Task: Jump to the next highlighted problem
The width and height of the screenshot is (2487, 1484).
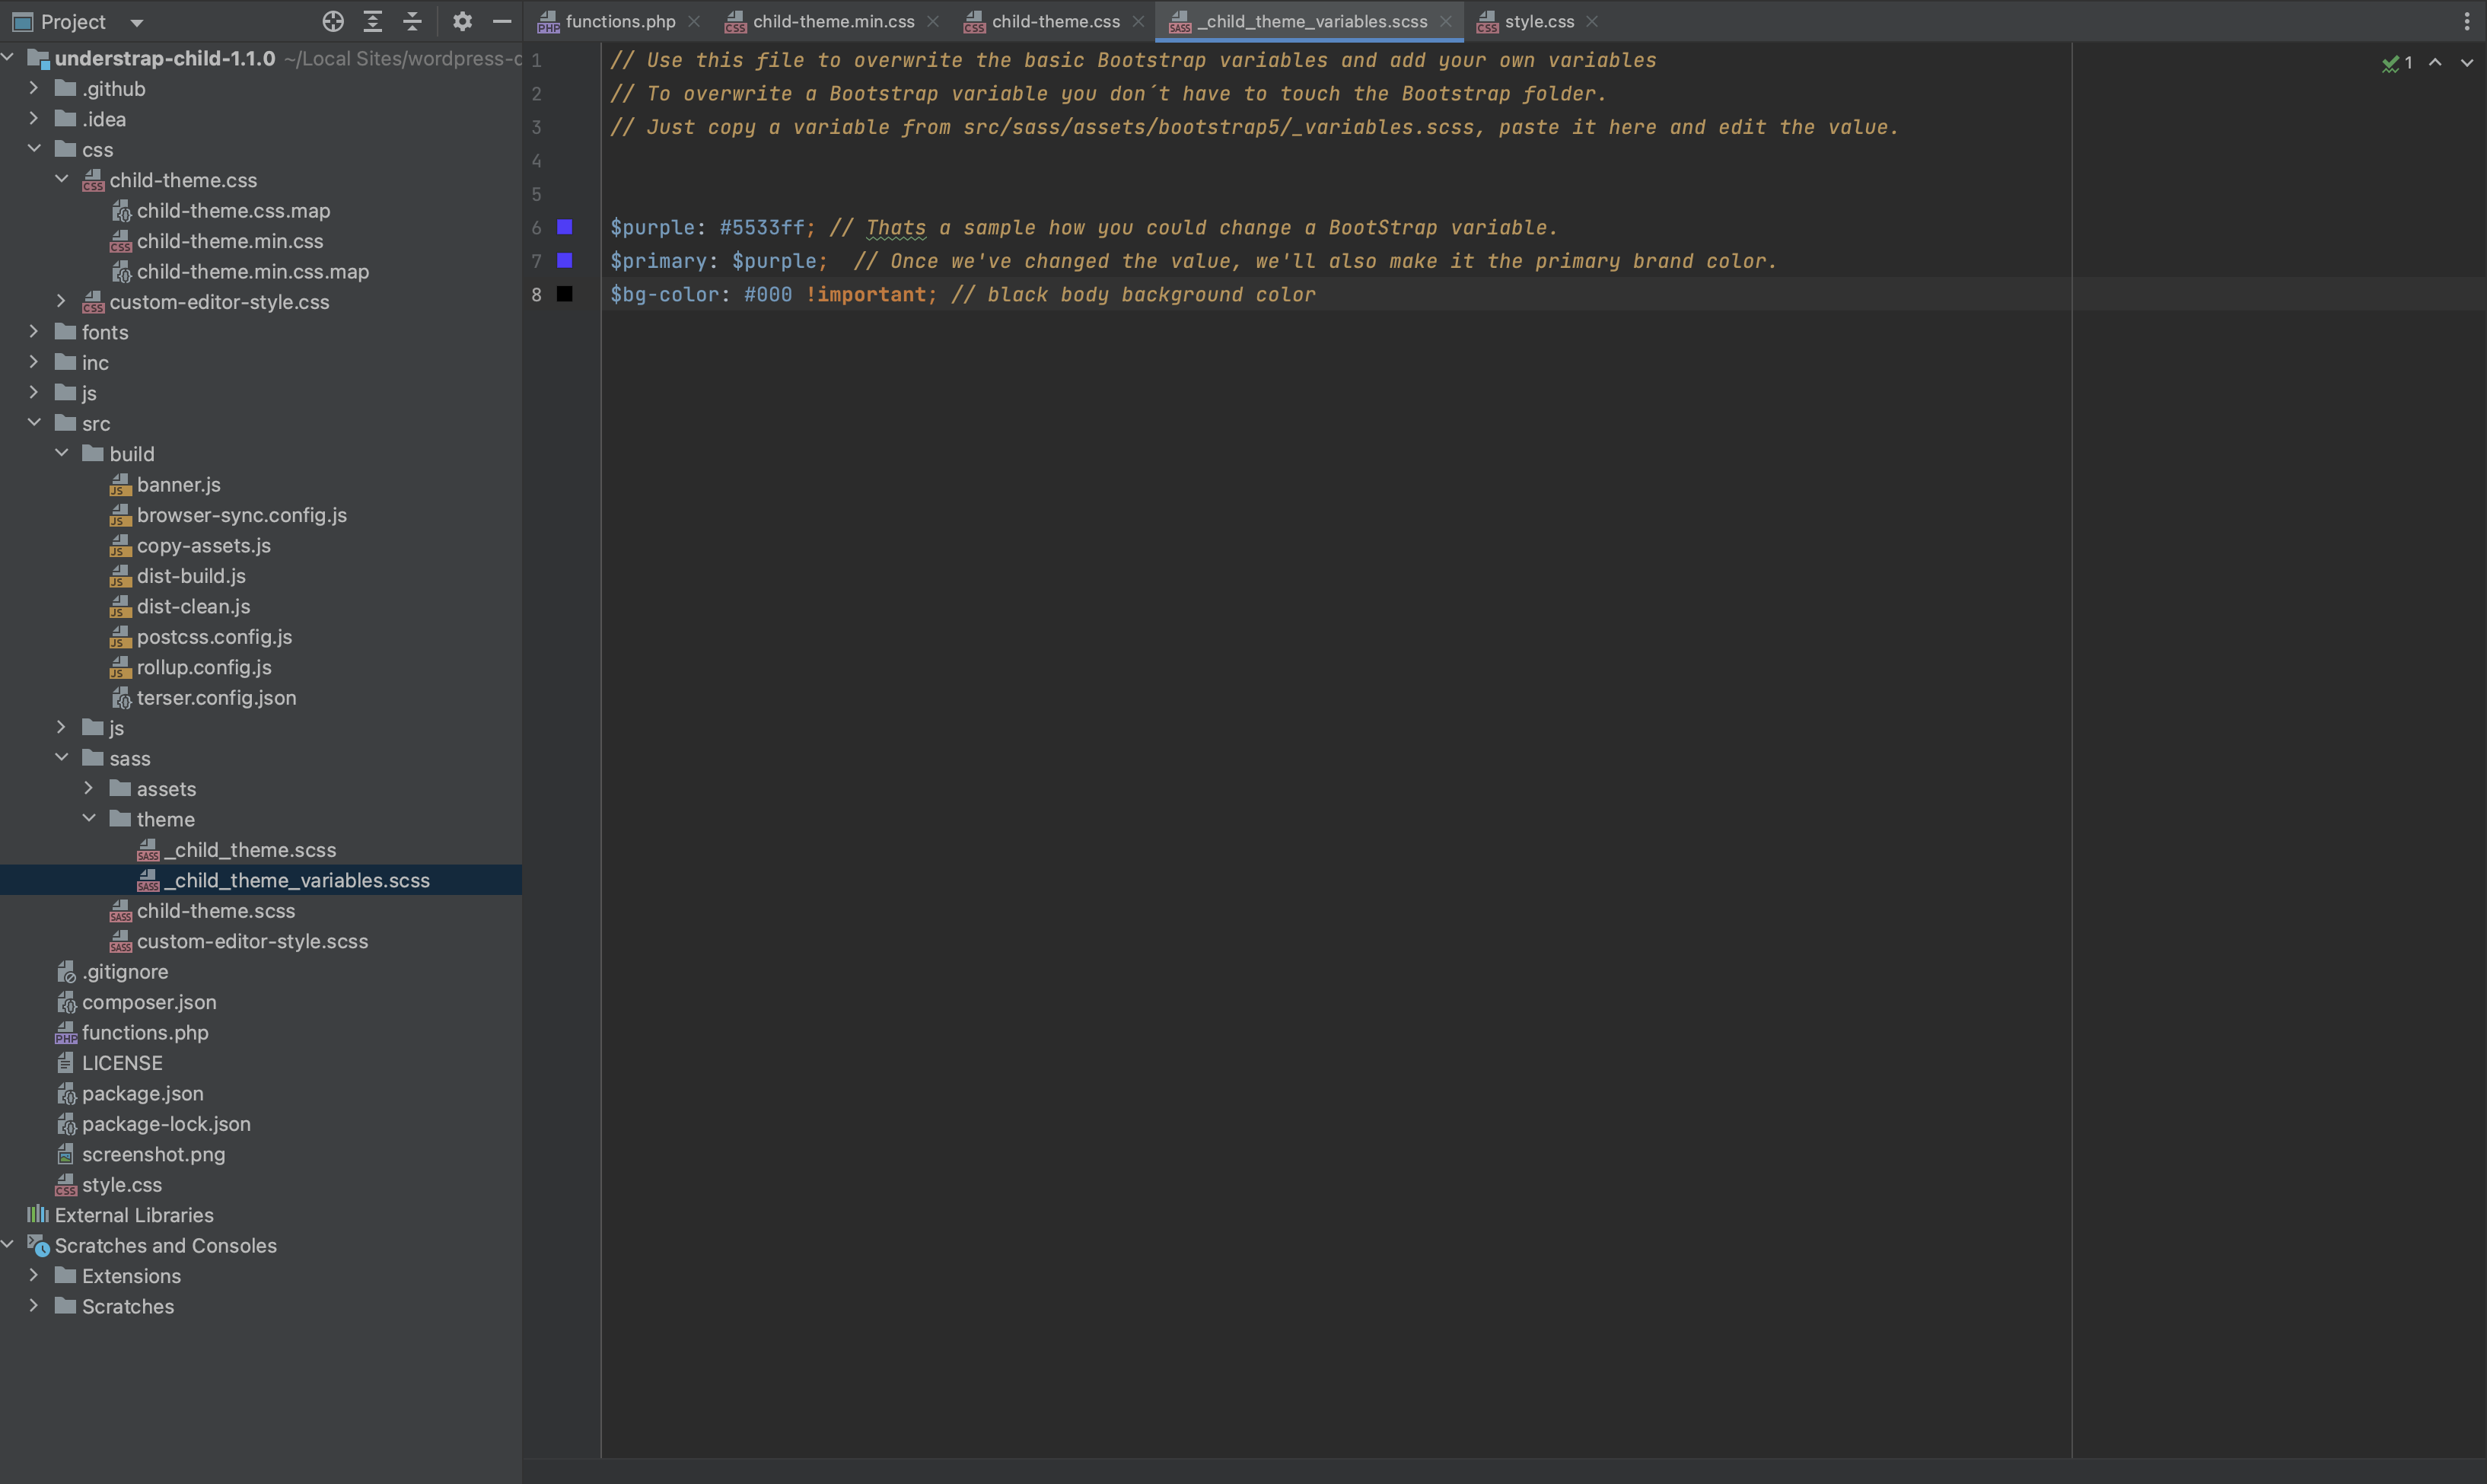Action: 2467,62
